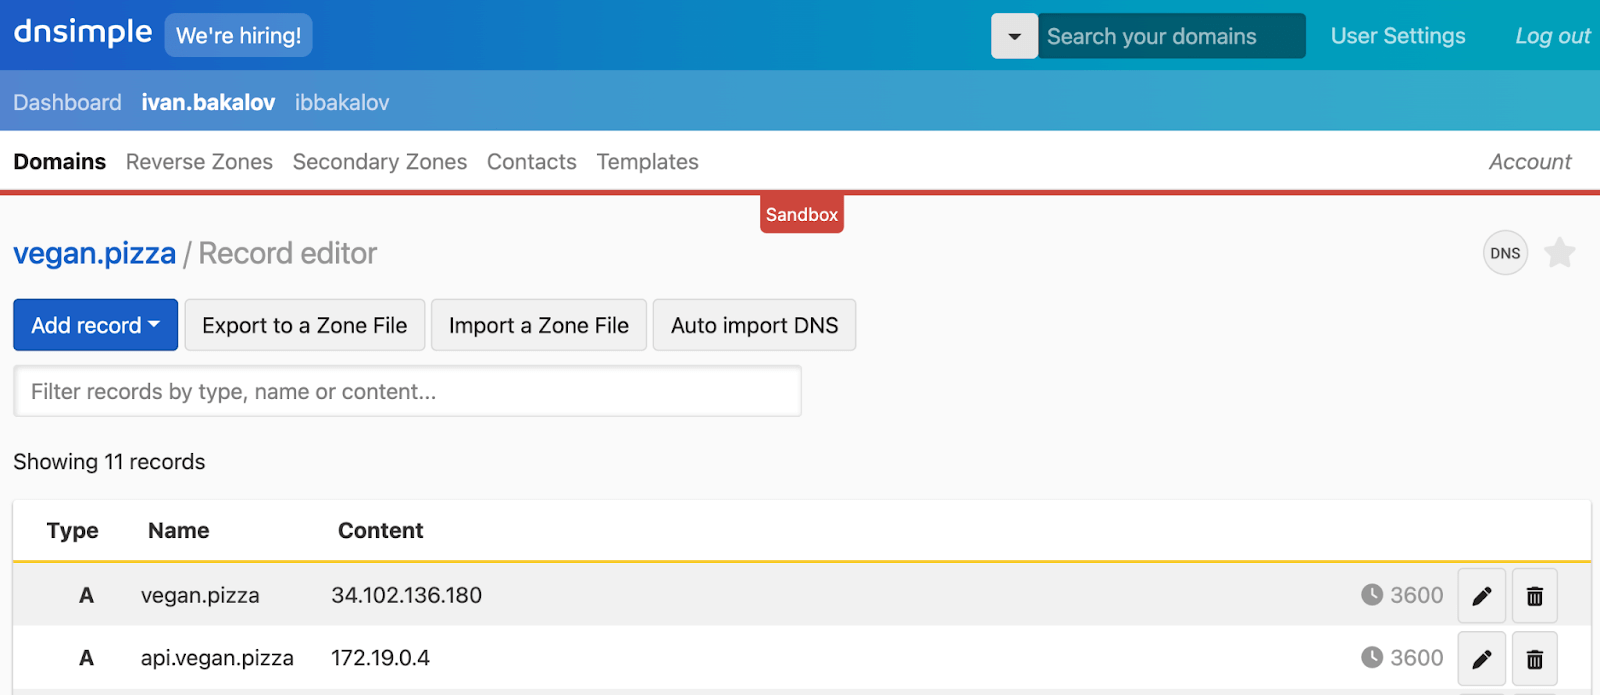Click Export to a Zone File
The image size is (1600, 695).
click(304, 325)
